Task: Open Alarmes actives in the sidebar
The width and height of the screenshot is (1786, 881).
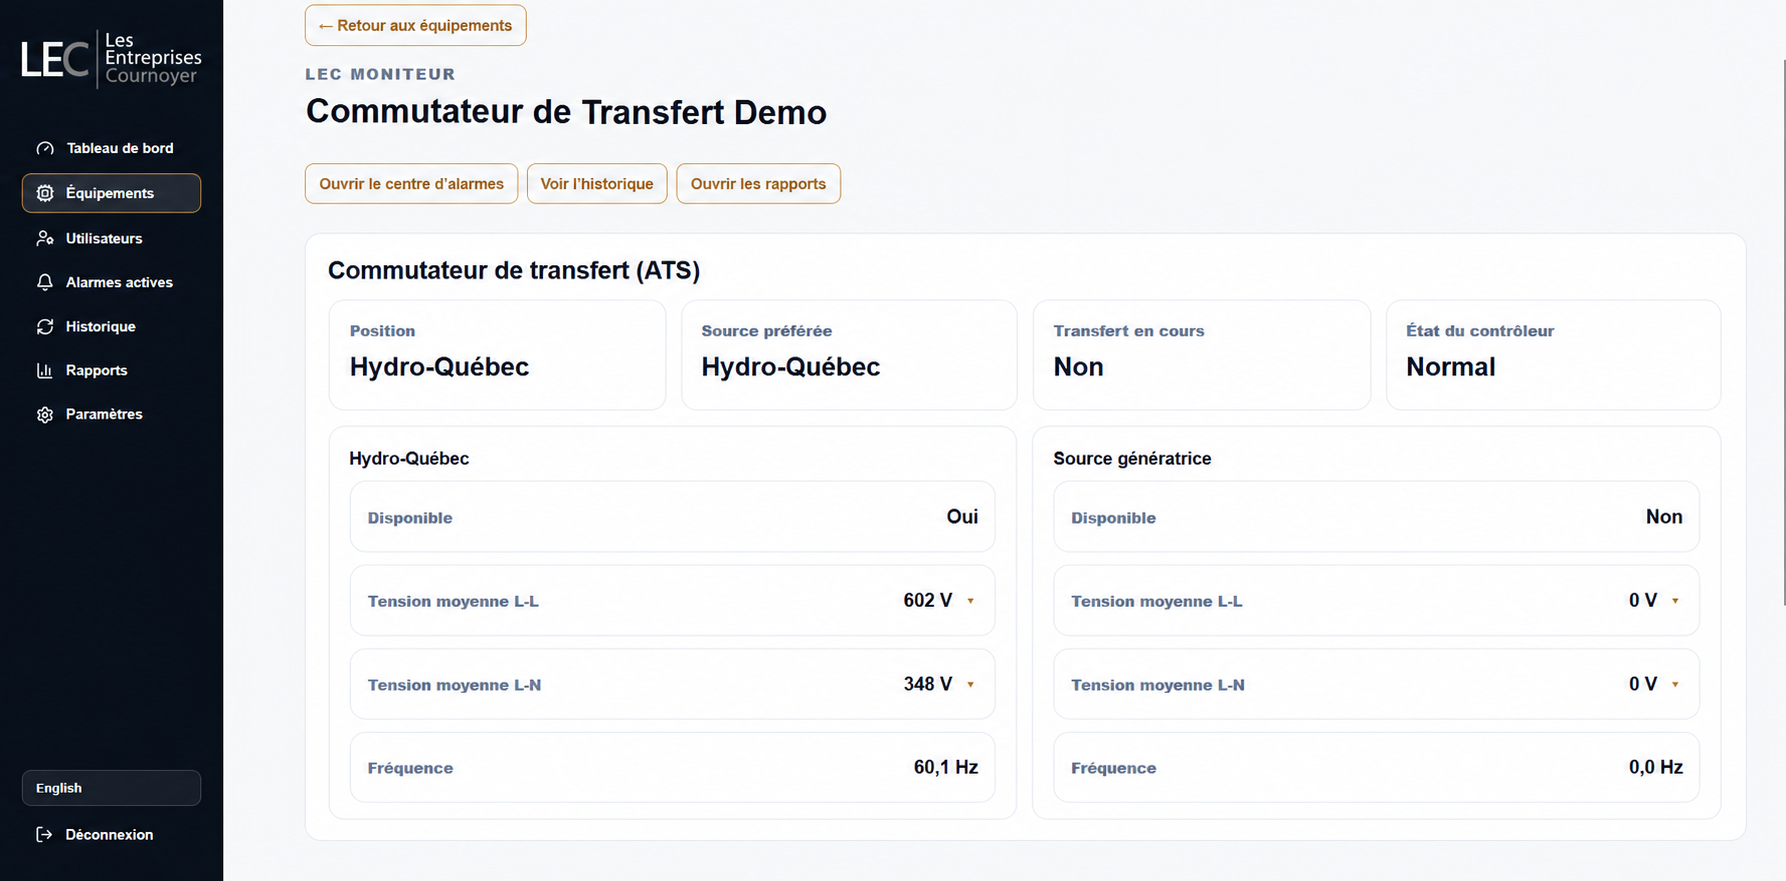Action: [111, 282]
